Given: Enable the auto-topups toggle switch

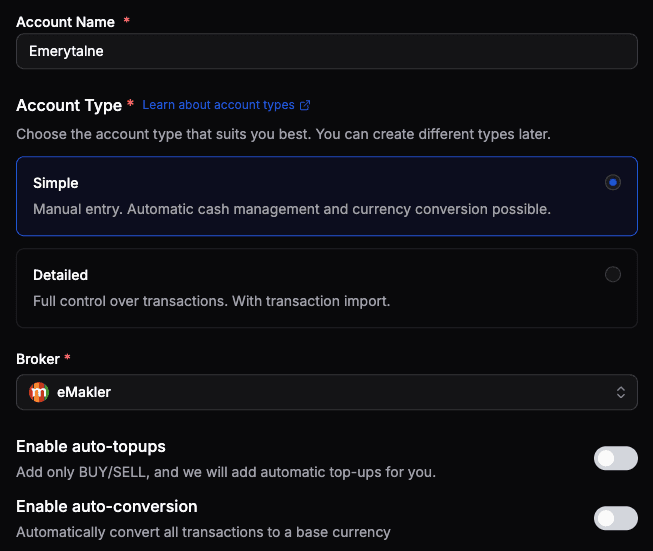Looking at the screenshot, I should (615, 458).
